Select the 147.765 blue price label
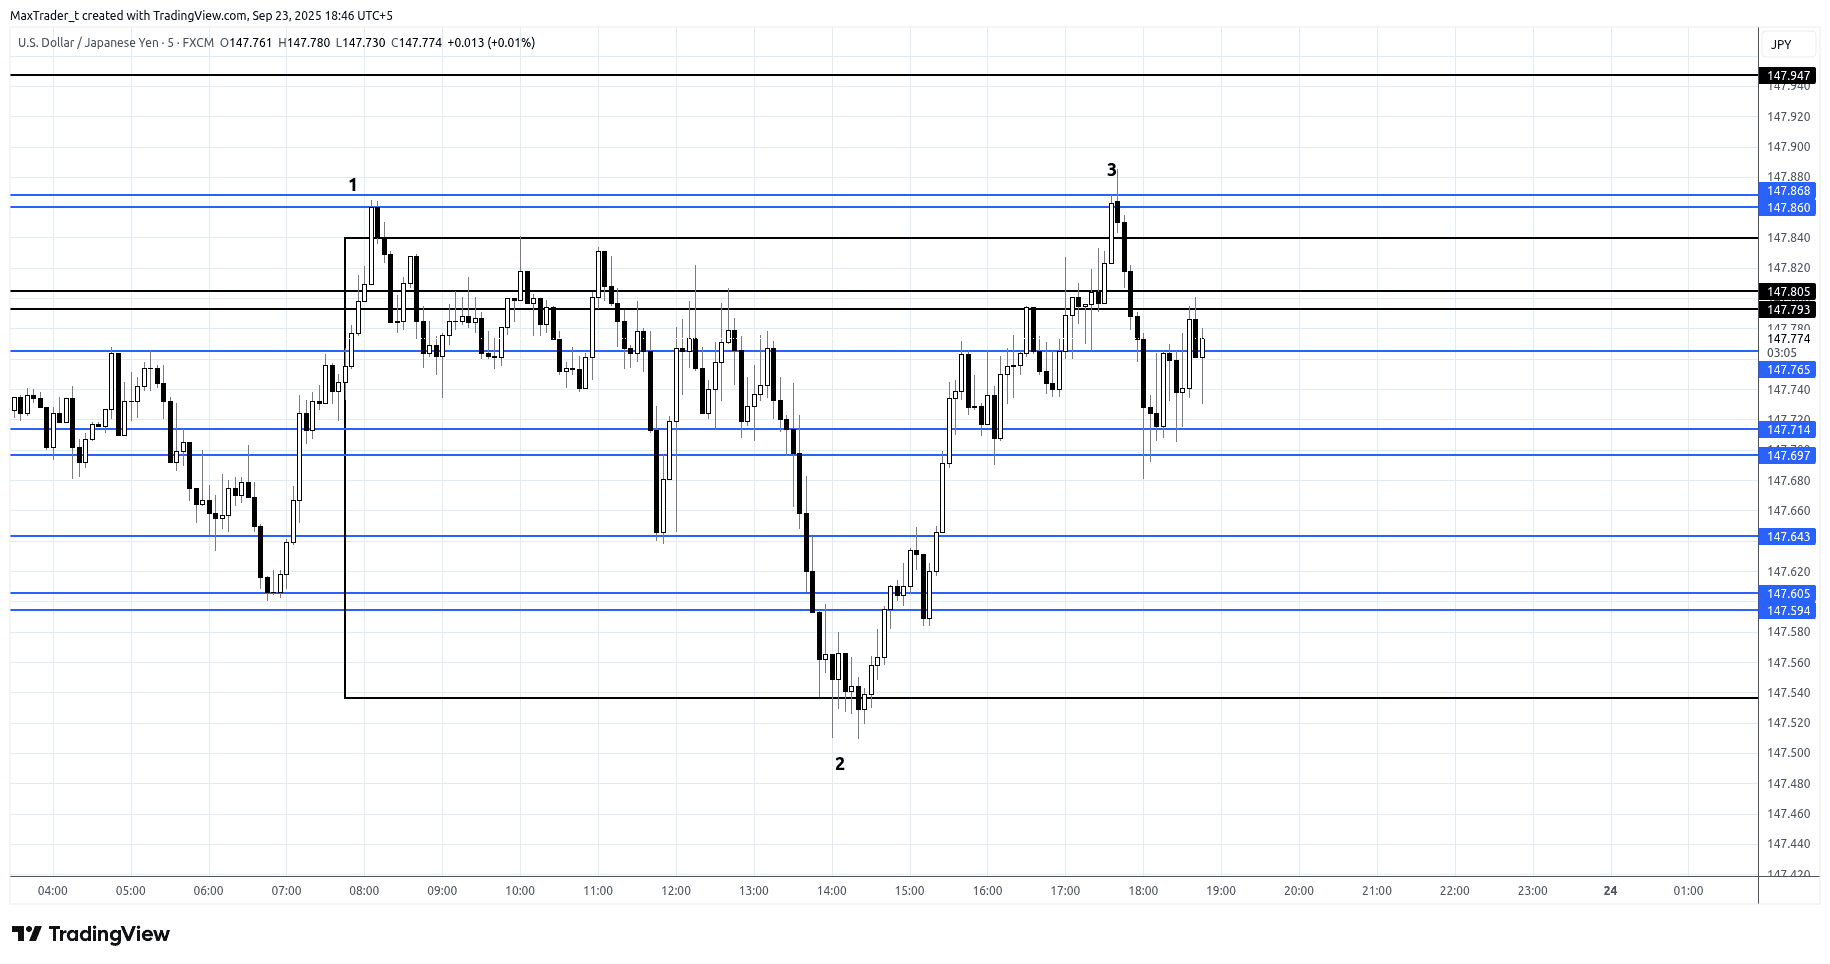 coord(1787,370)
